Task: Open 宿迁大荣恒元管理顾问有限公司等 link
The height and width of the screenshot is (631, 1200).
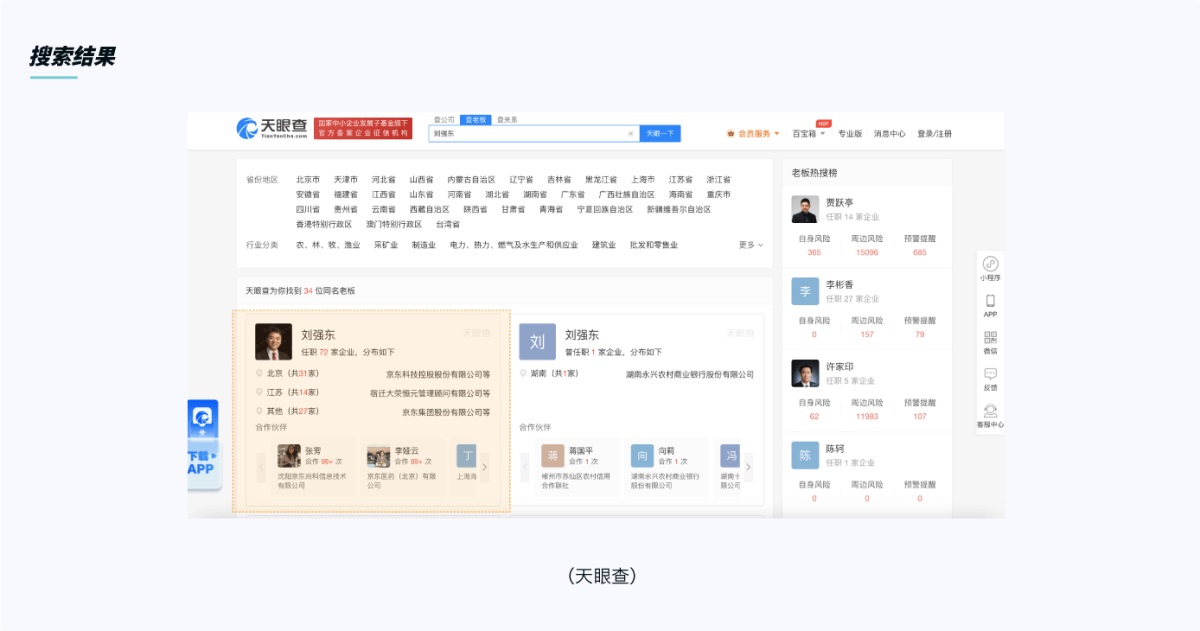Action: coord(430,393)
